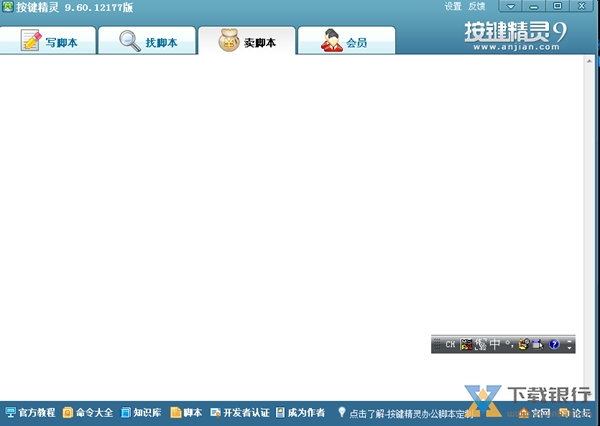The width and height of the screenshot is (600, 426).
Task: Open the IME language bar options arrow
Action: pos(569,348)
